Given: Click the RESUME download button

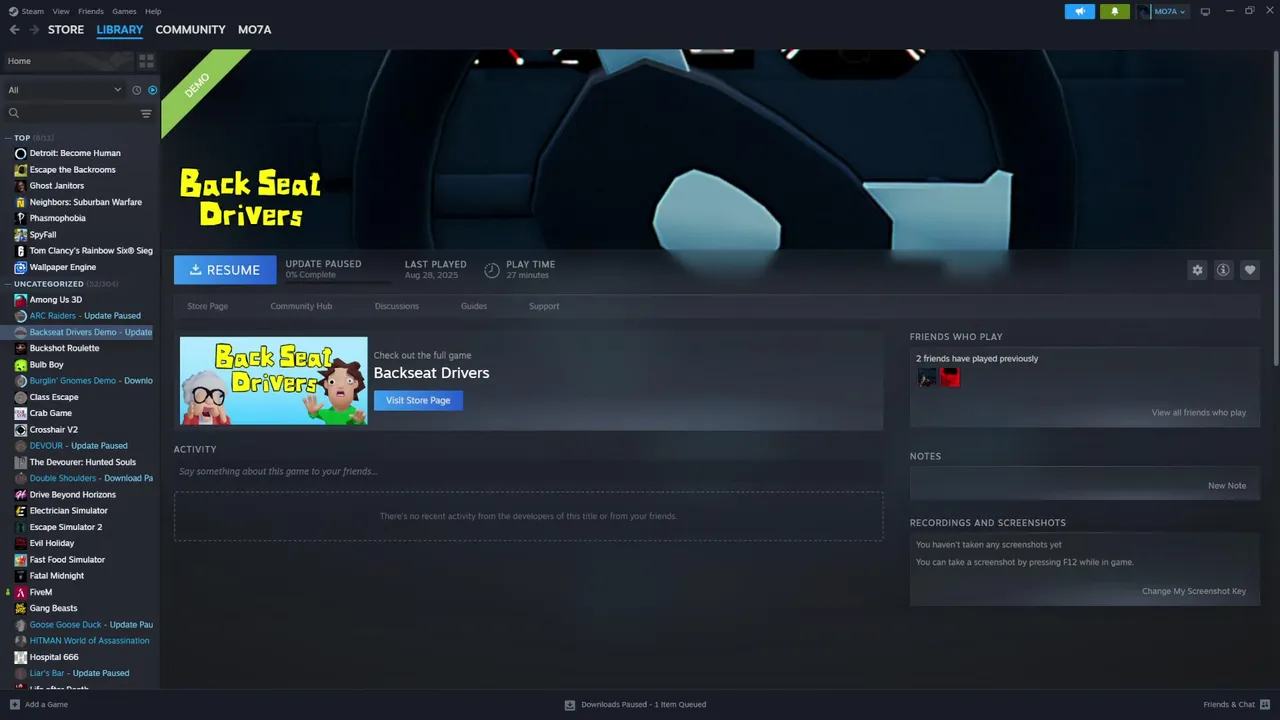Looking at the screenshot, I should click(x=225, y=270).
